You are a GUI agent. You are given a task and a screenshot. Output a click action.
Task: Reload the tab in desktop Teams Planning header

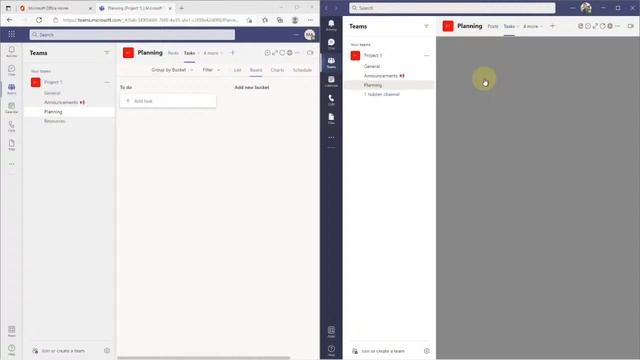[x=602, y=26]
